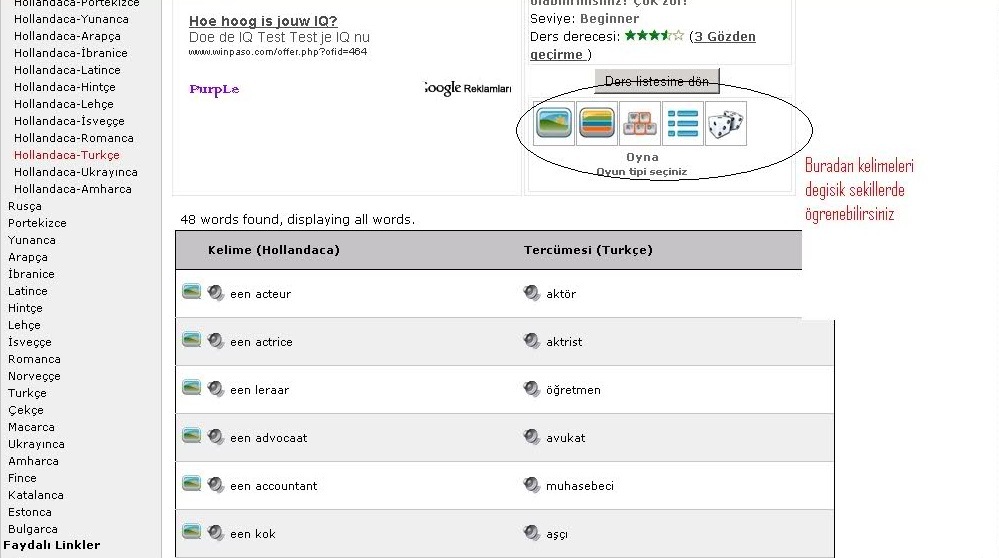Click the 'Ders listesine dön' button
Image resolution: width=999 pixels, height=558 pixels.
click(x=657, y=82)
